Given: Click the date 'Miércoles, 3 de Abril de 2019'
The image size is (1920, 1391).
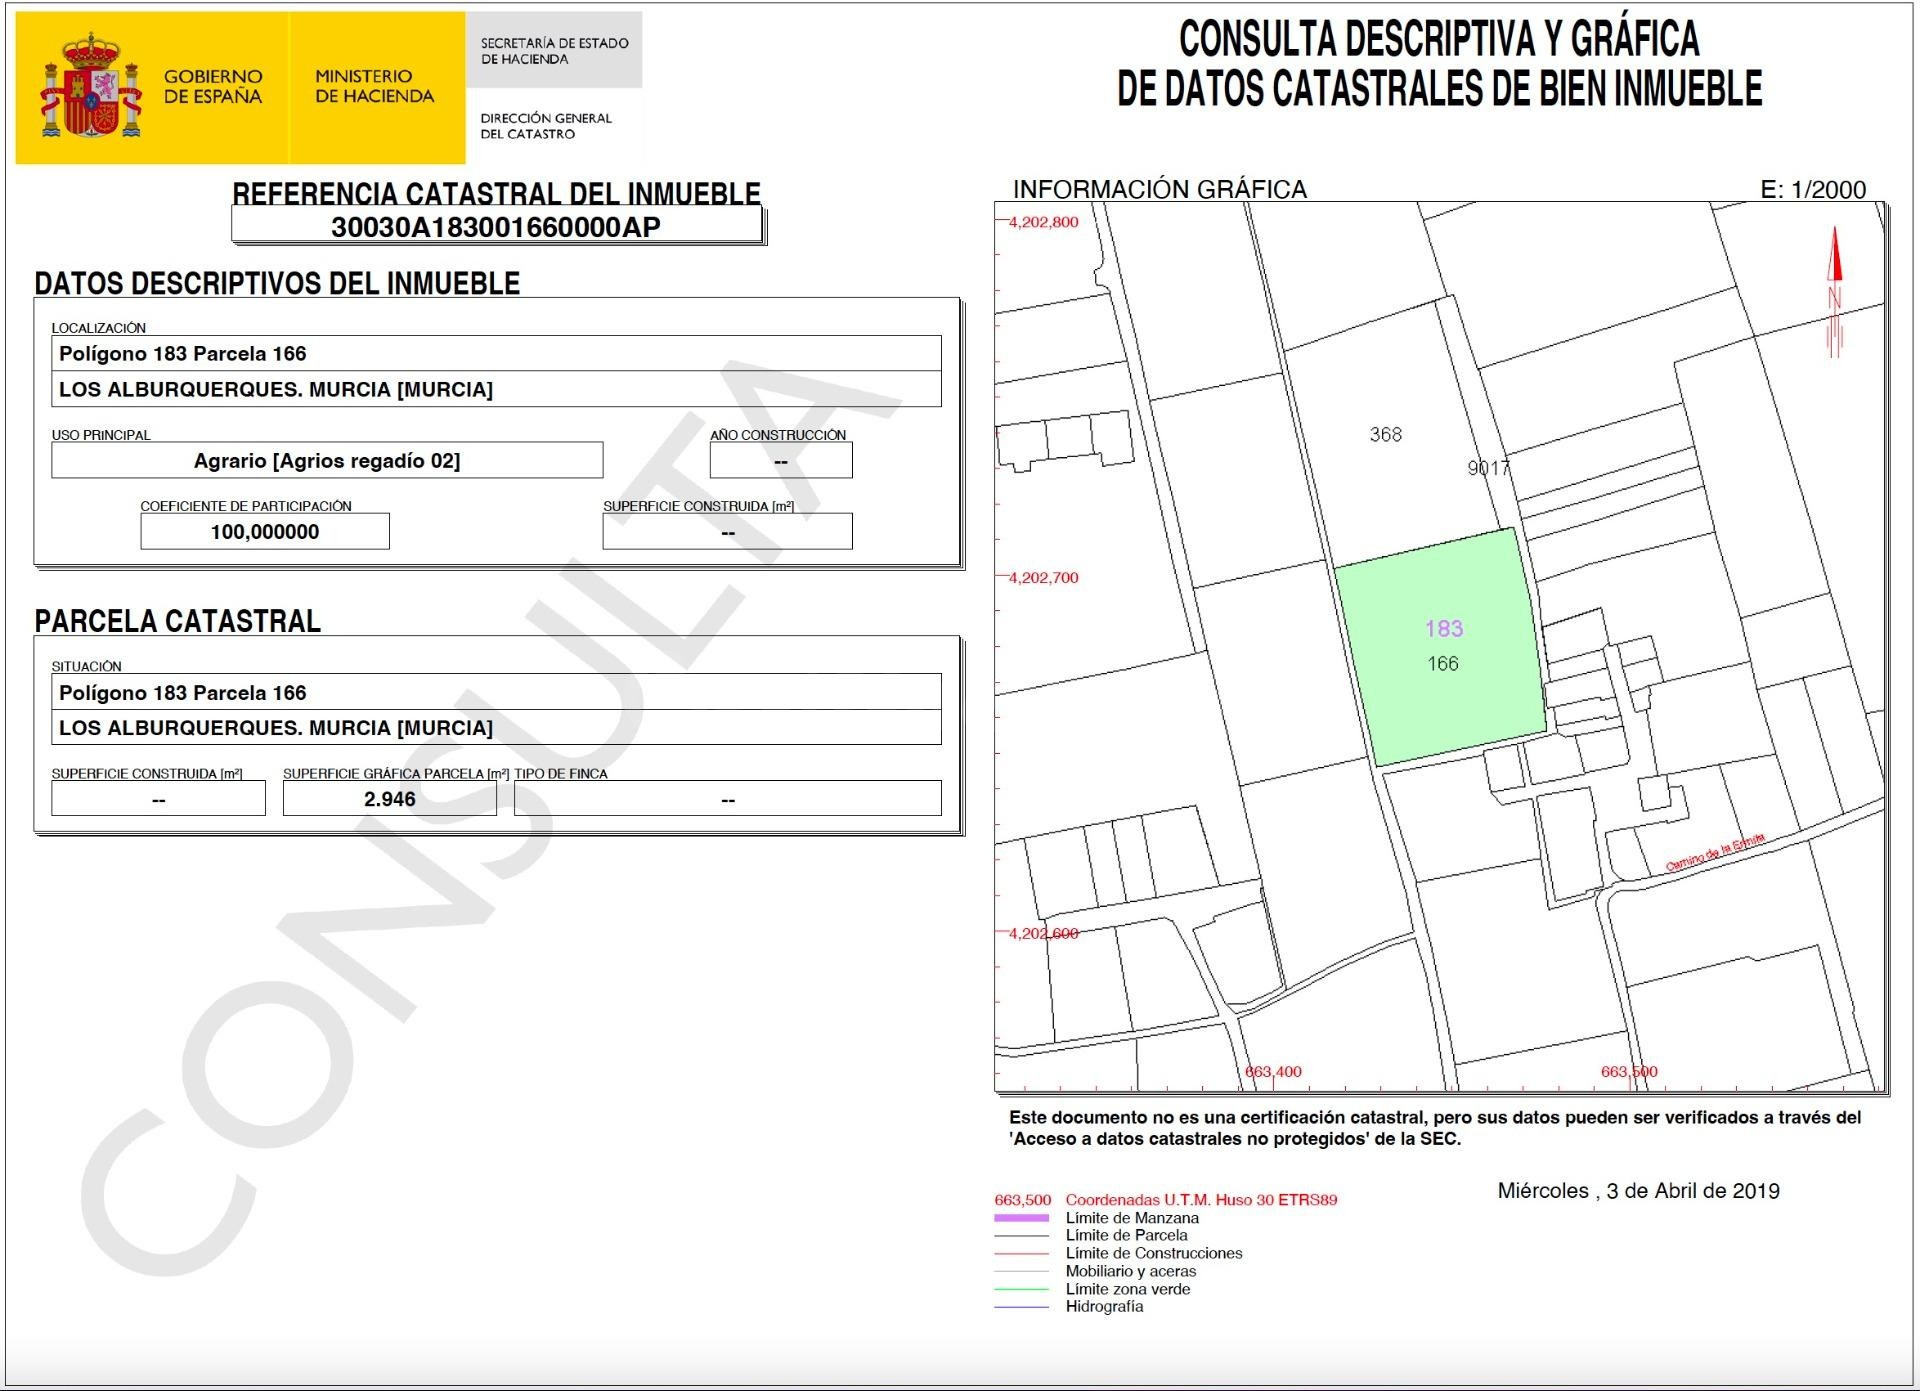Looking at the screenshot, I should click(1638, 1191).
